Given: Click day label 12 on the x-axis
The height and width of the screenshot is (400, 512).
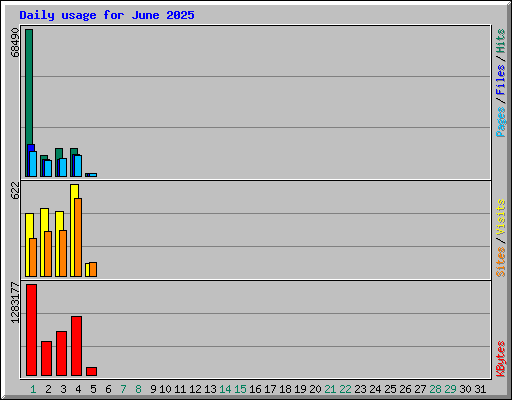Looking at the screenshot, I should pos(195,389).
